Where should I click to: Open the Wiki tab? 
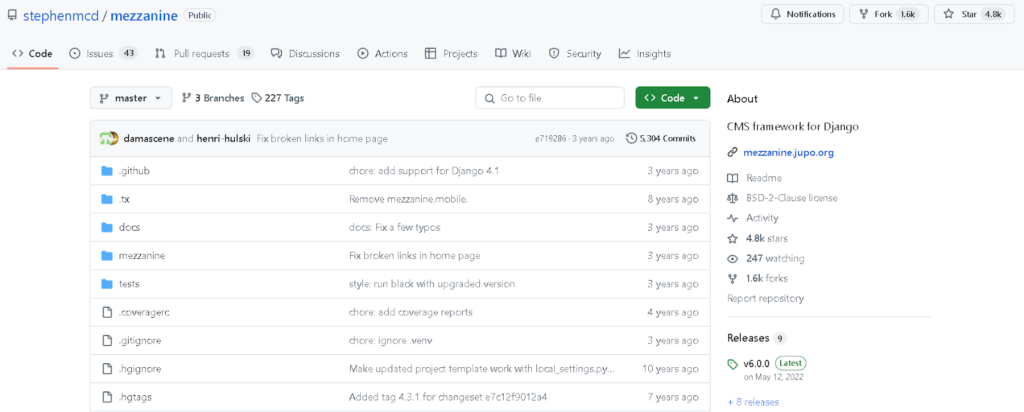[x=513, y=54]
